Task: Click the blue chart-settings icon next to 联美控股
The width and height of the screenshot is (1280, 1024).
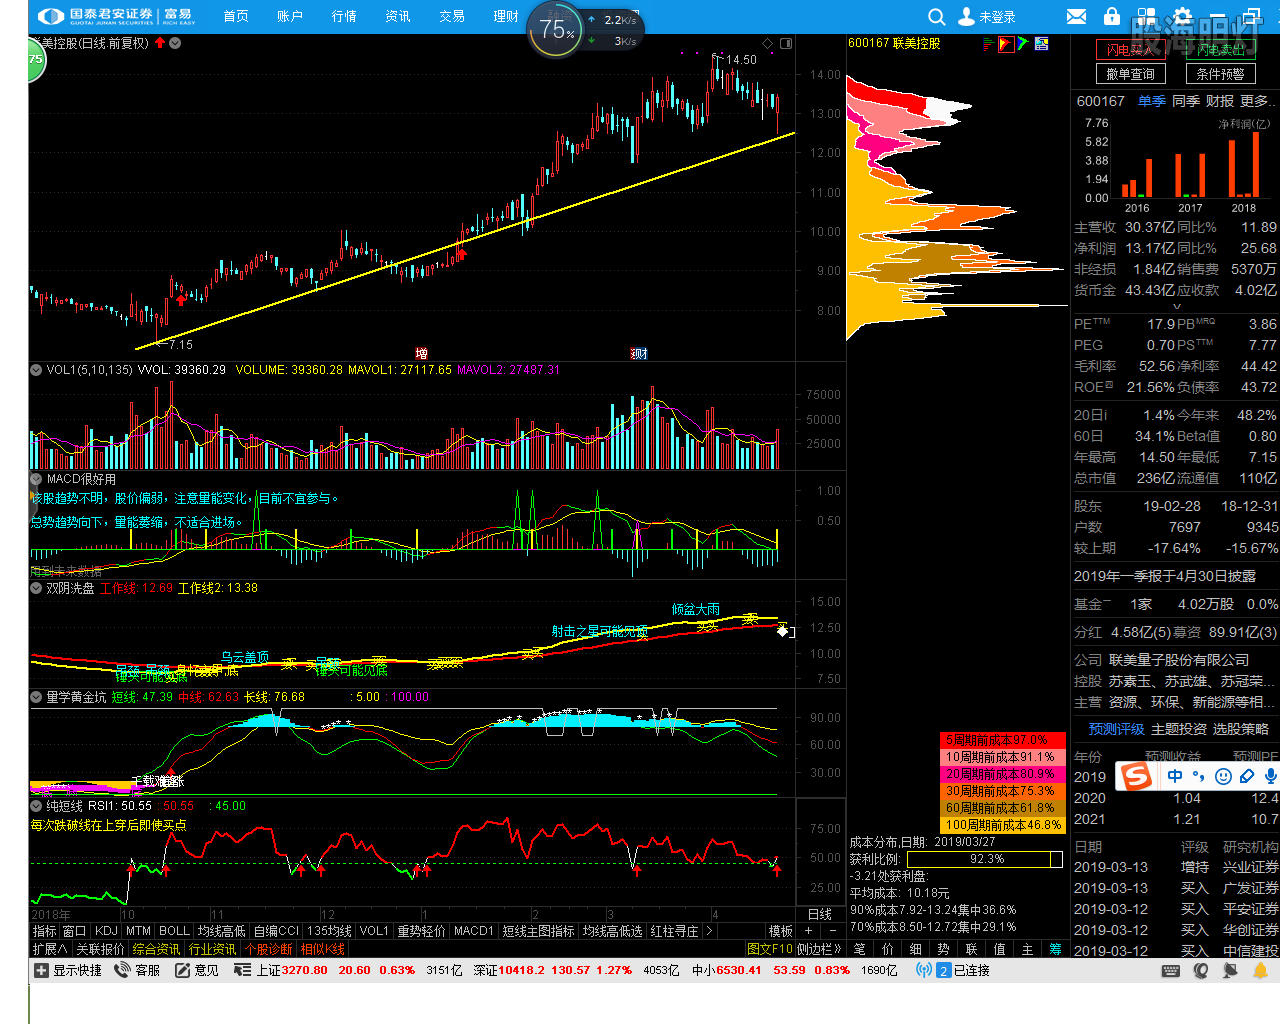Action: [x=1041, y=44]
